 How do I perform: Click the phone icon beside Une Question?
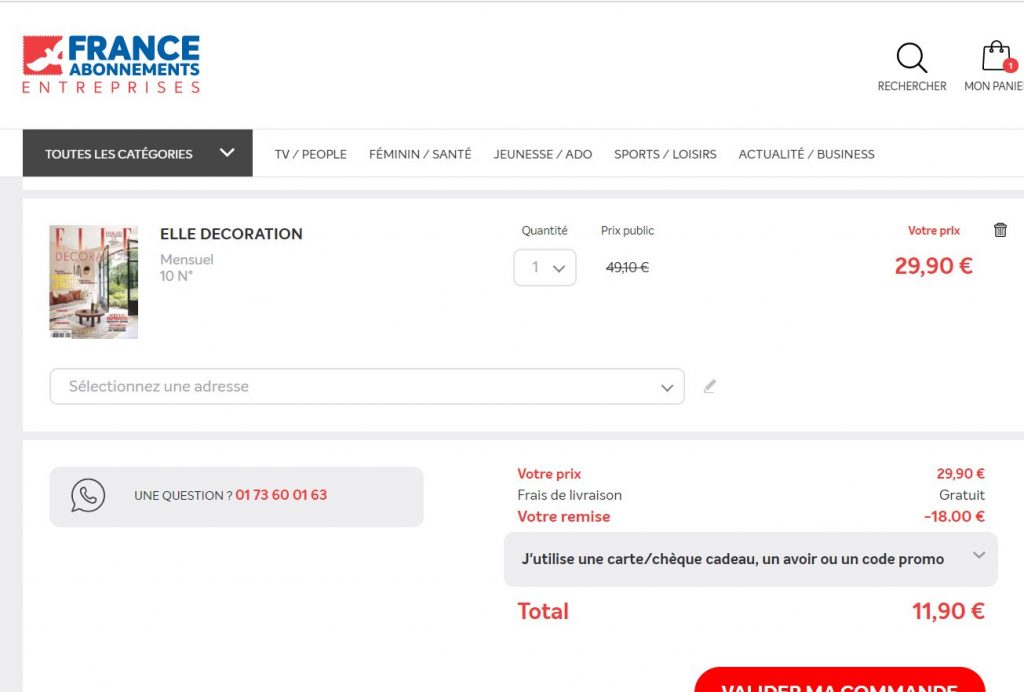pos(88,496)
